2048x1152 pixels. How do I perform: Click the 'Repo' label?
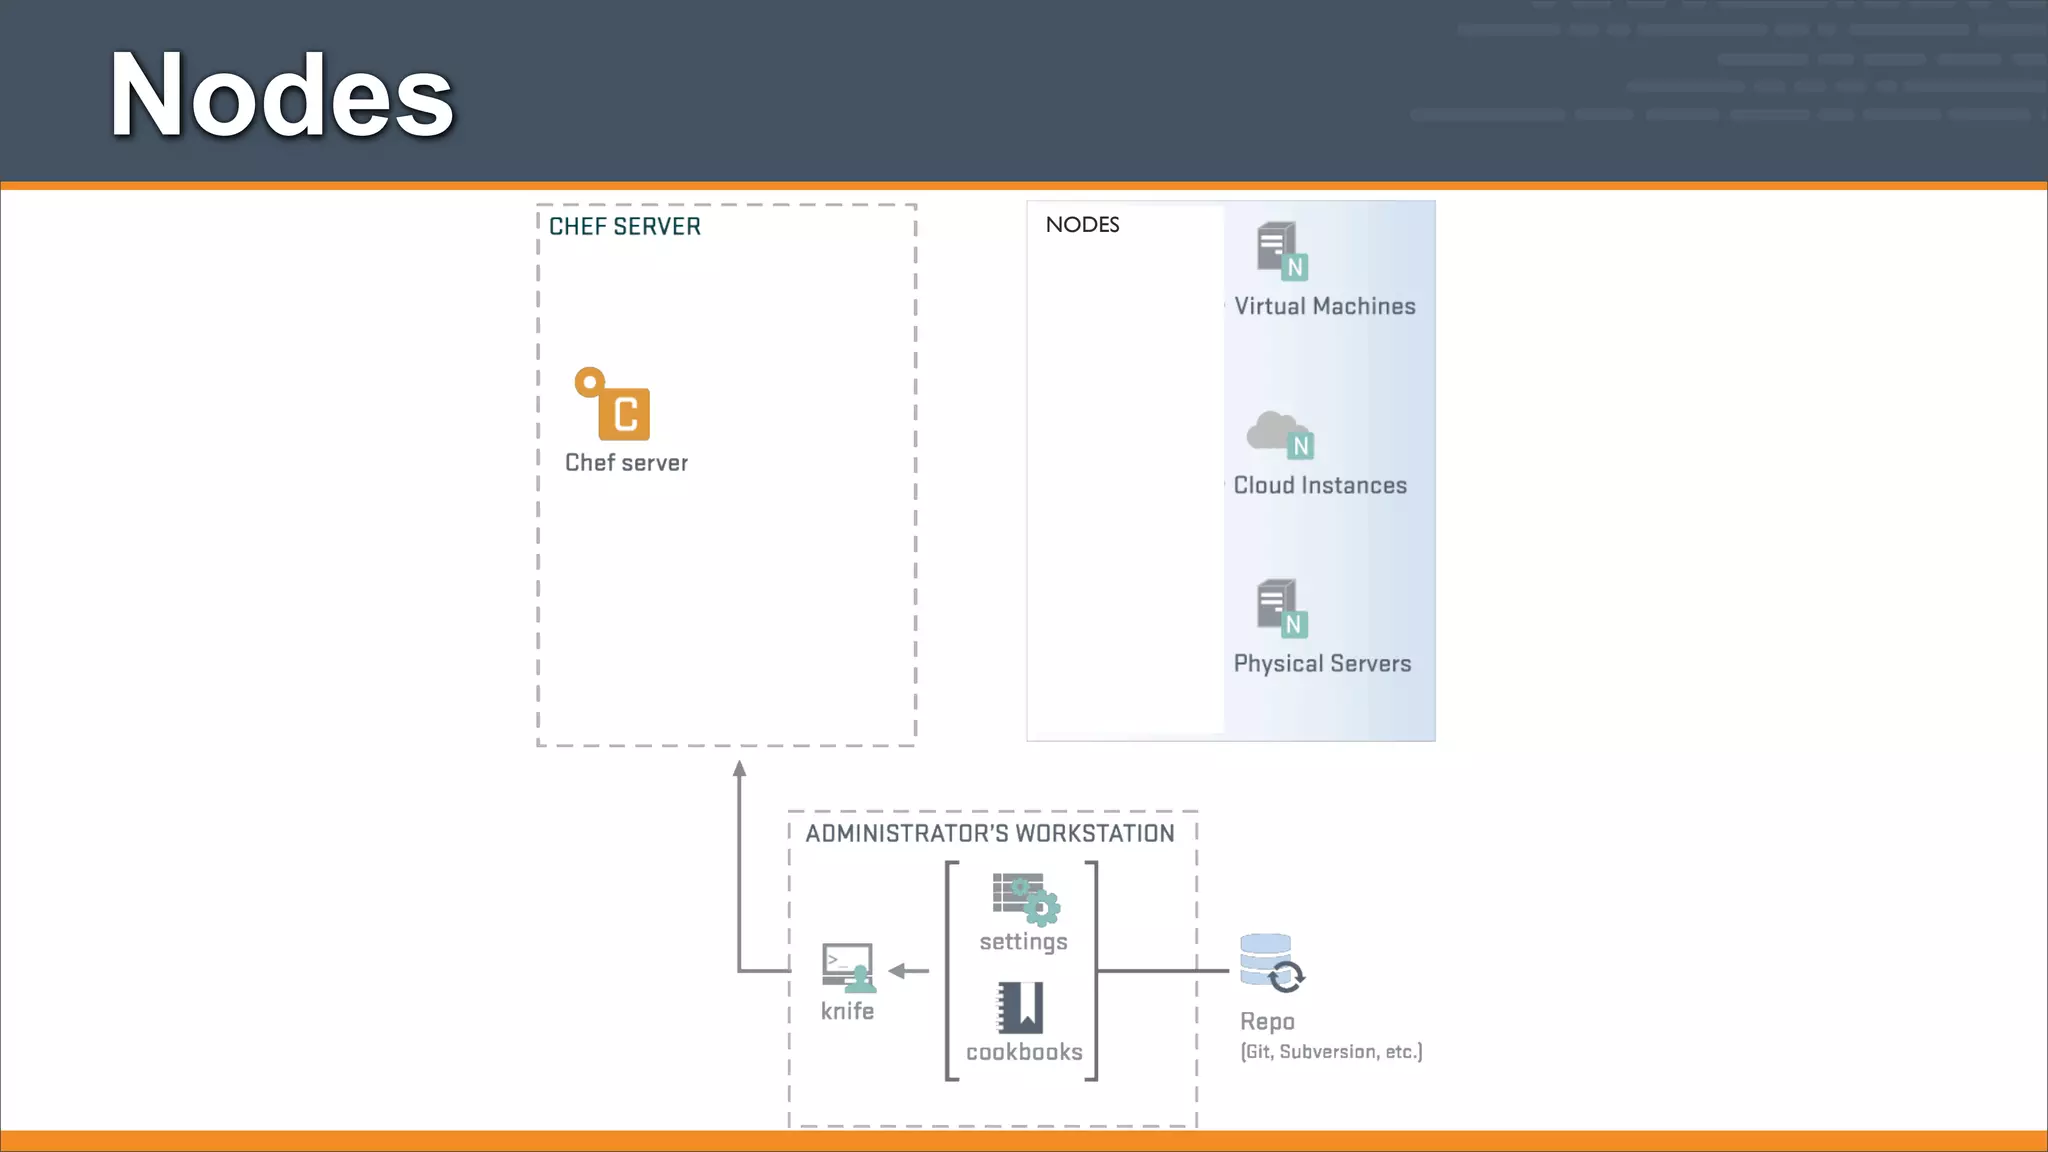point(1267,1022)
